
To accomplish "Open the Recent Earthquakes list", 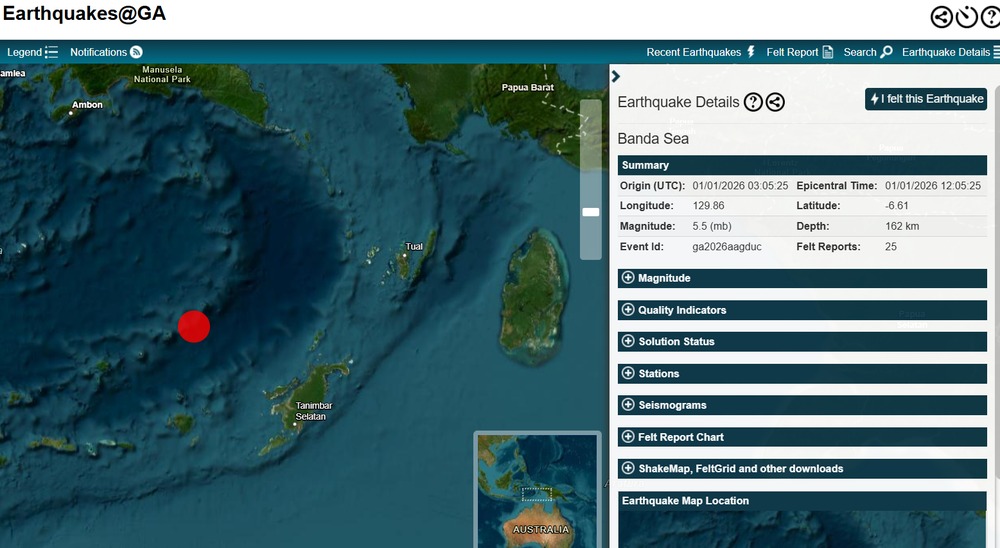I will 701,52.
